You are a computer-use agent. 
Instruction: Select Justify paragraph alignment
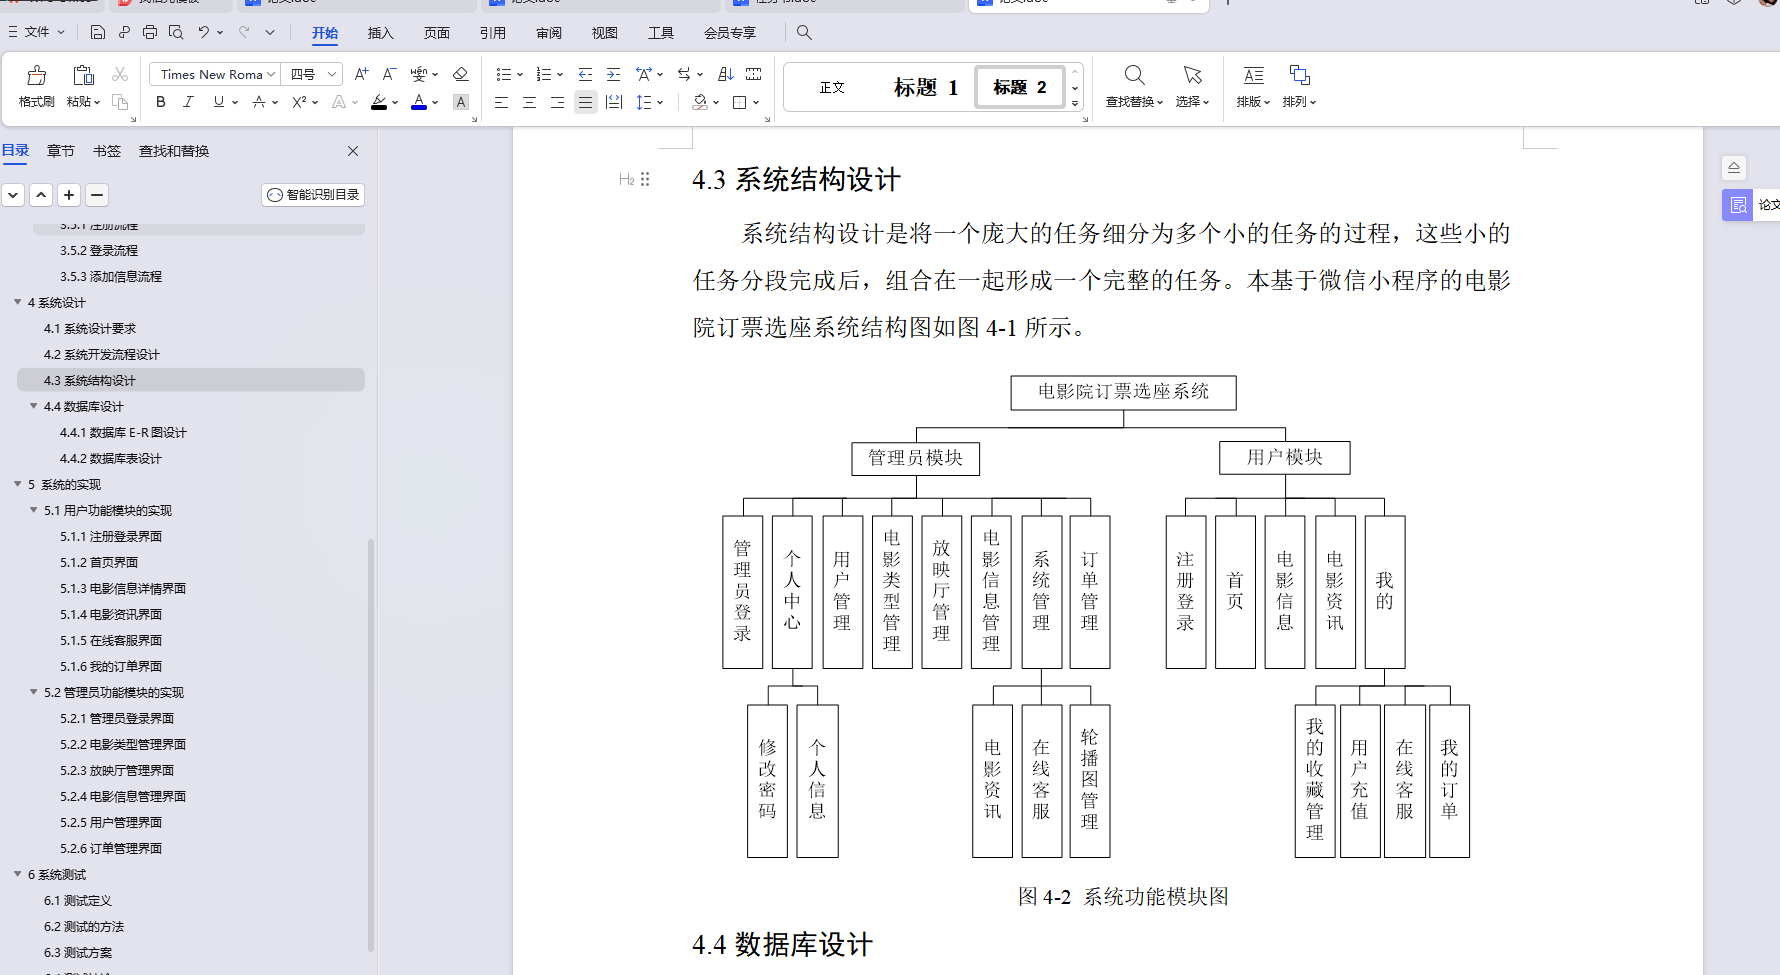pos(585,102)
